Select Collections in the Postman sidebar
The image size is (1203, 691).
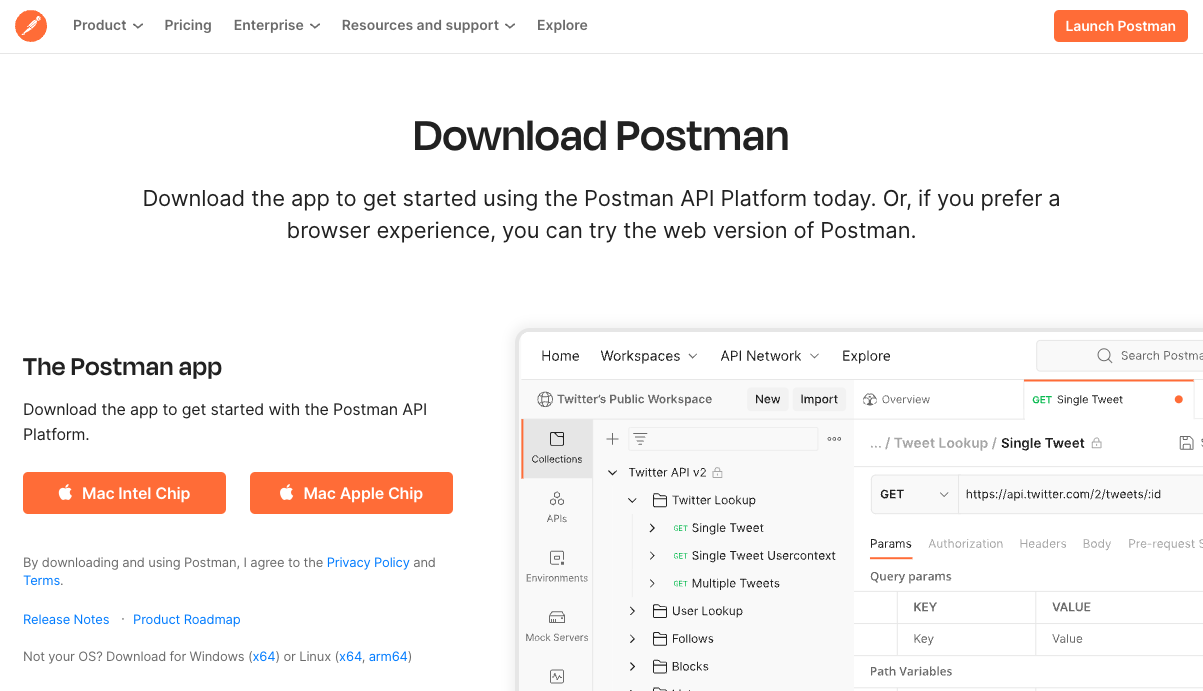[x=556, y=448]
